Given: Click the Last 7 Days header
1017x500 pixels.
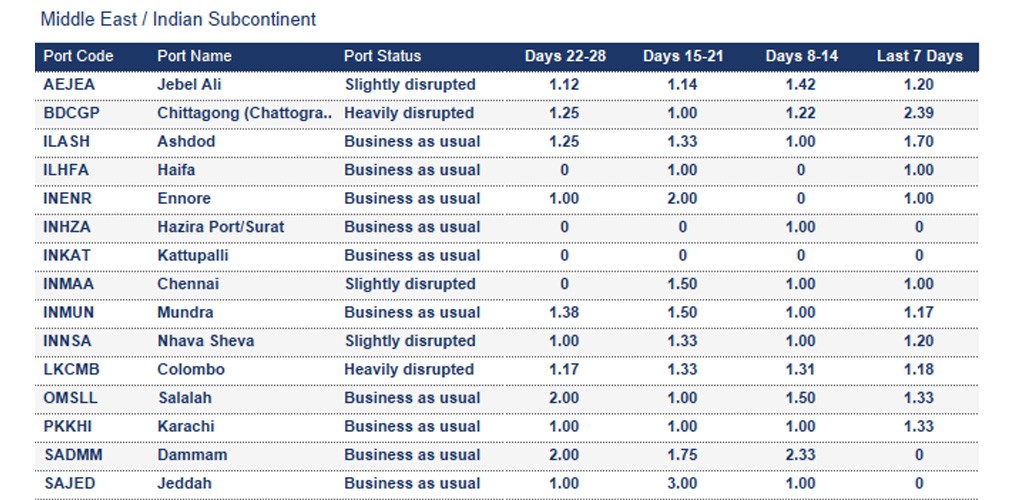Looking at the screenshot, I should (919, 56).
